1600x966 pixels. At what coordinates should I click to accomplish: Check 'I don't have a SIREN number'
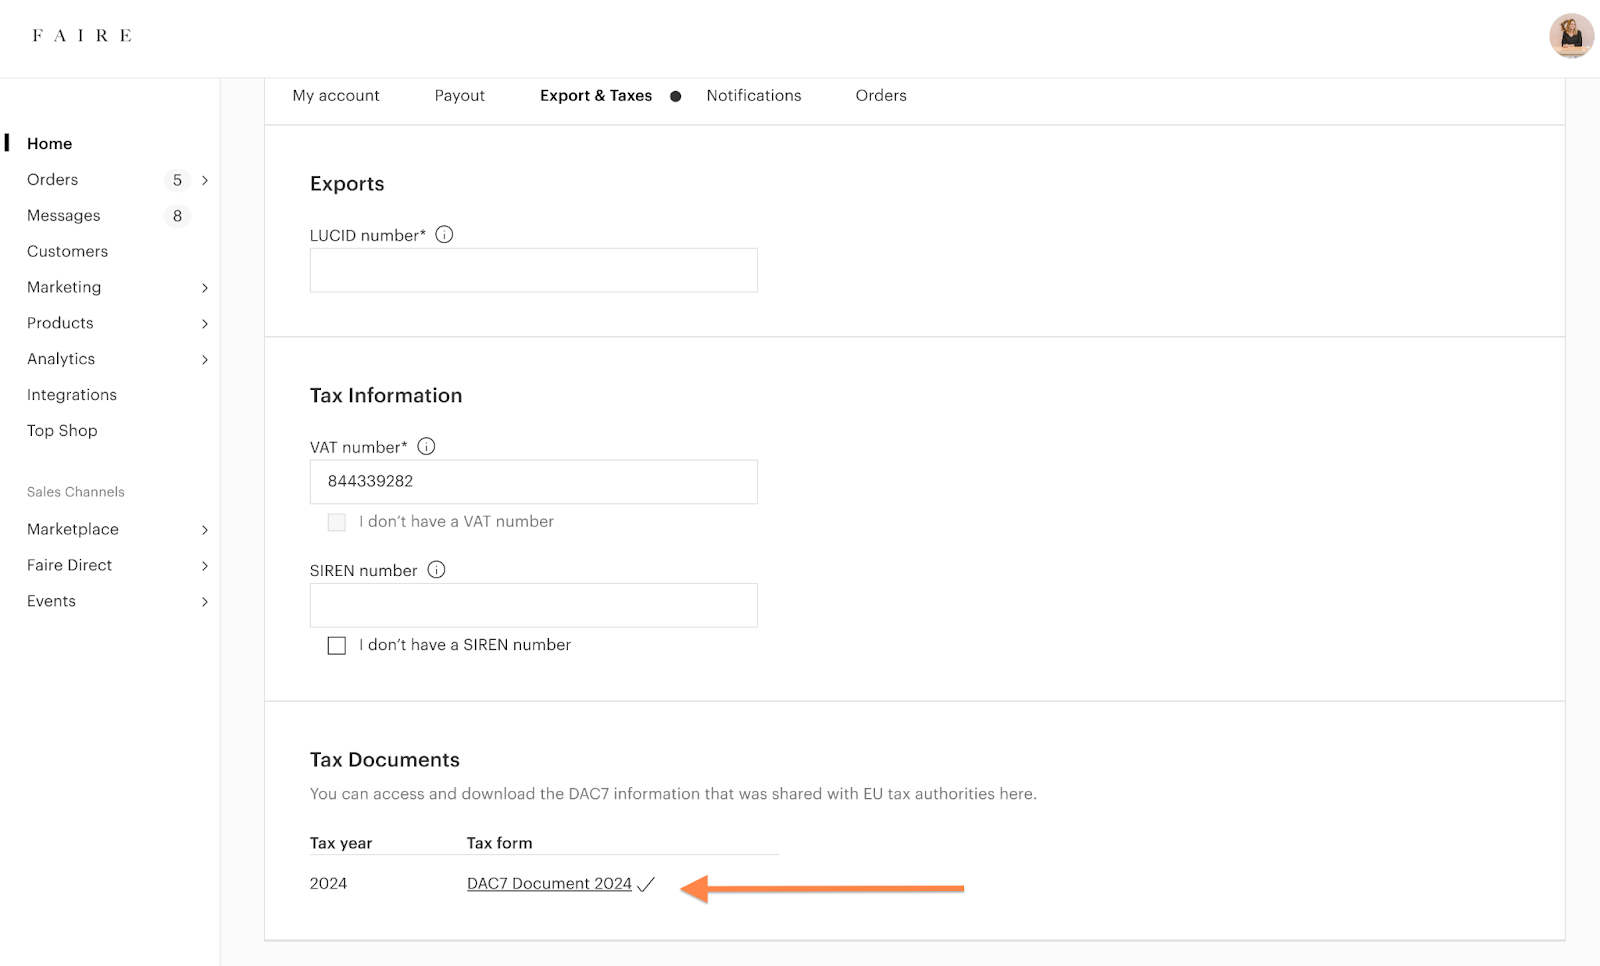(x=337, y=646)
